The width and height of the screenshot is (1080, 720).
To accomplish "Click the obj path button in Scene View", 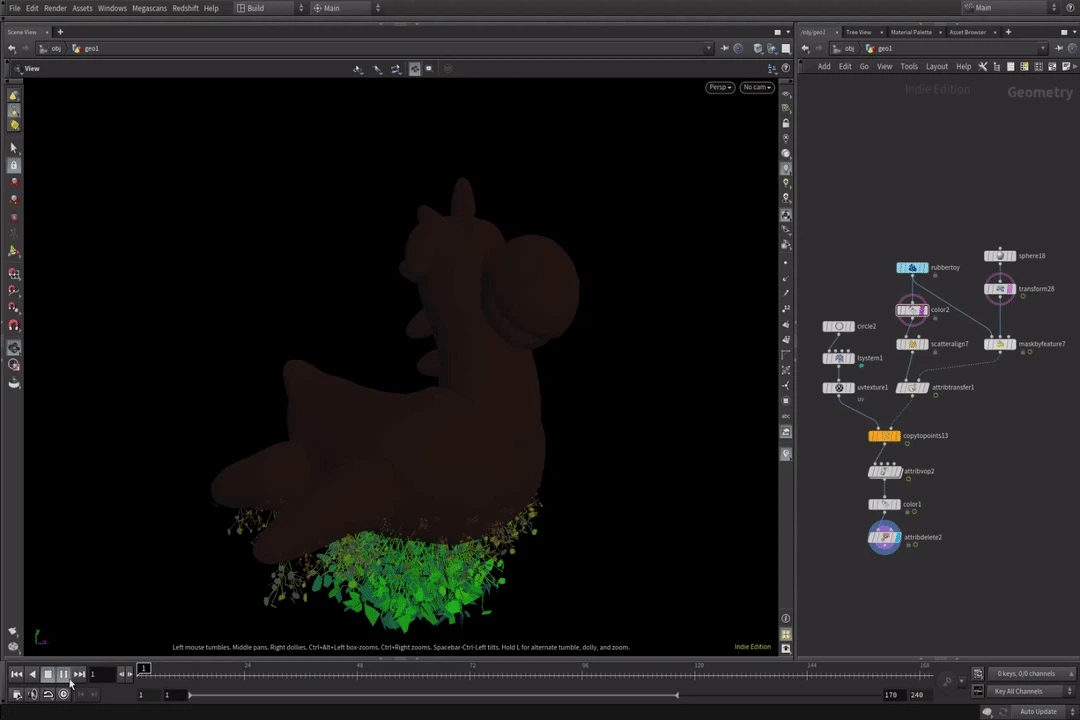I will click(x=51, y=48).
